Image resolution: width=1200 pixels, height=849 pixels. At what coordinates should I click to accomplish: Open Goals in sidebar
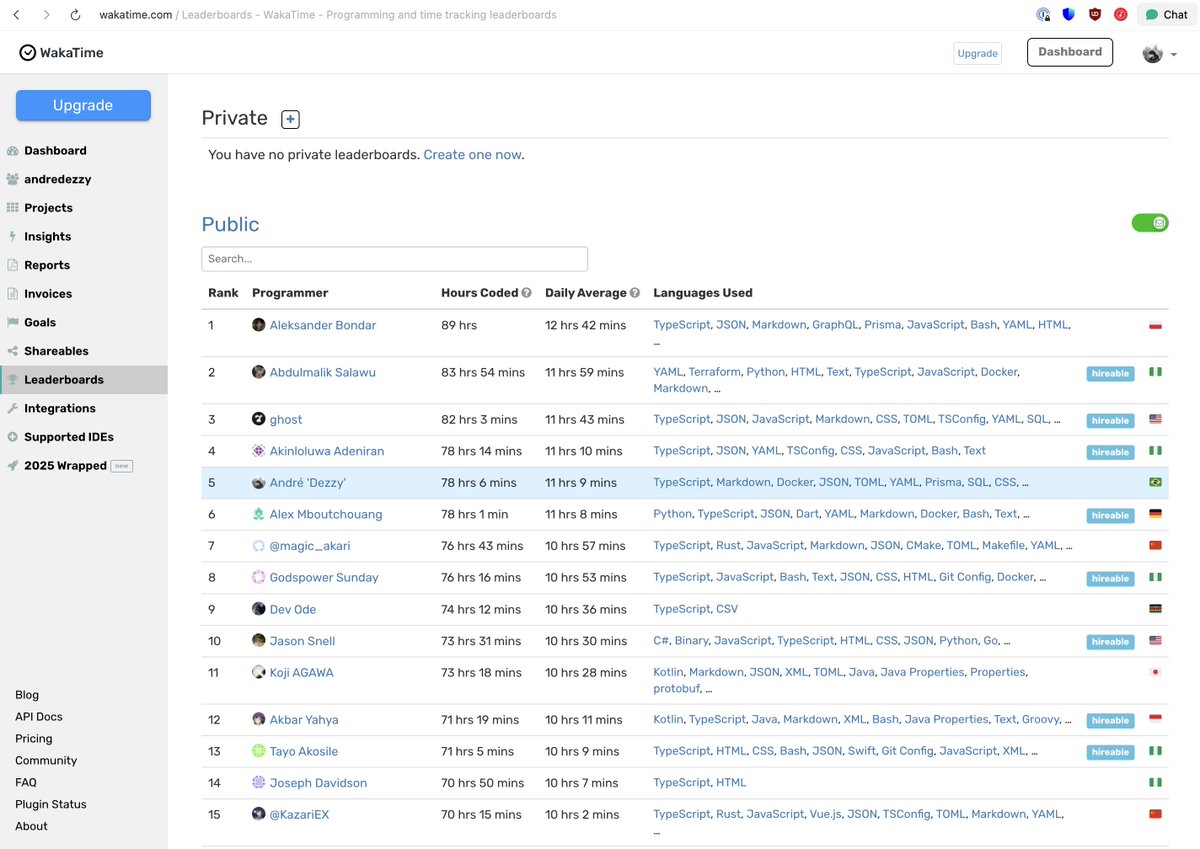point(40,322)
